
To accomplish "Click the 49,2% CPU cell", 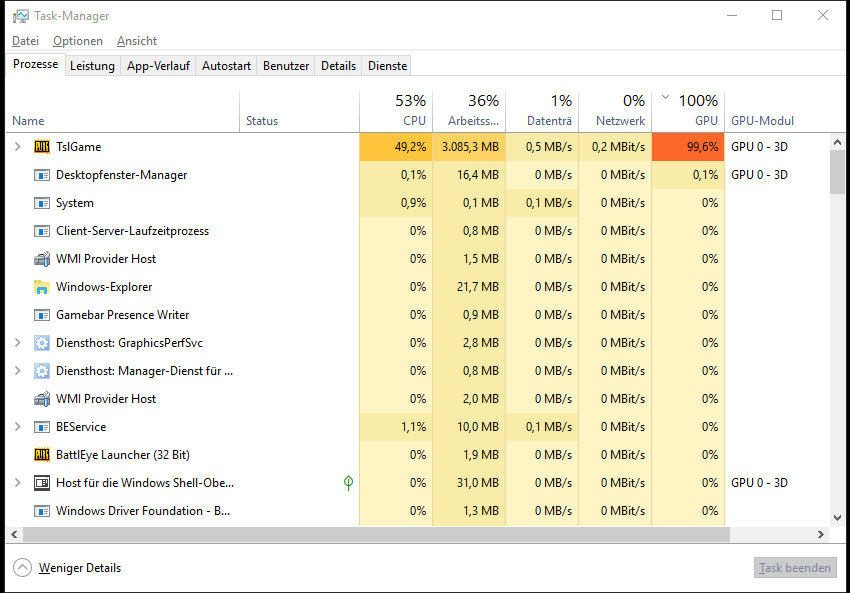I will [x=396, y=147].
